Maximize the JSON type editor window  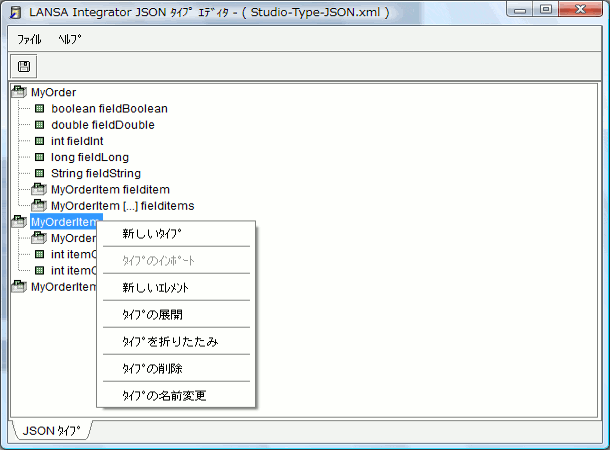click(x=546, y=9)
